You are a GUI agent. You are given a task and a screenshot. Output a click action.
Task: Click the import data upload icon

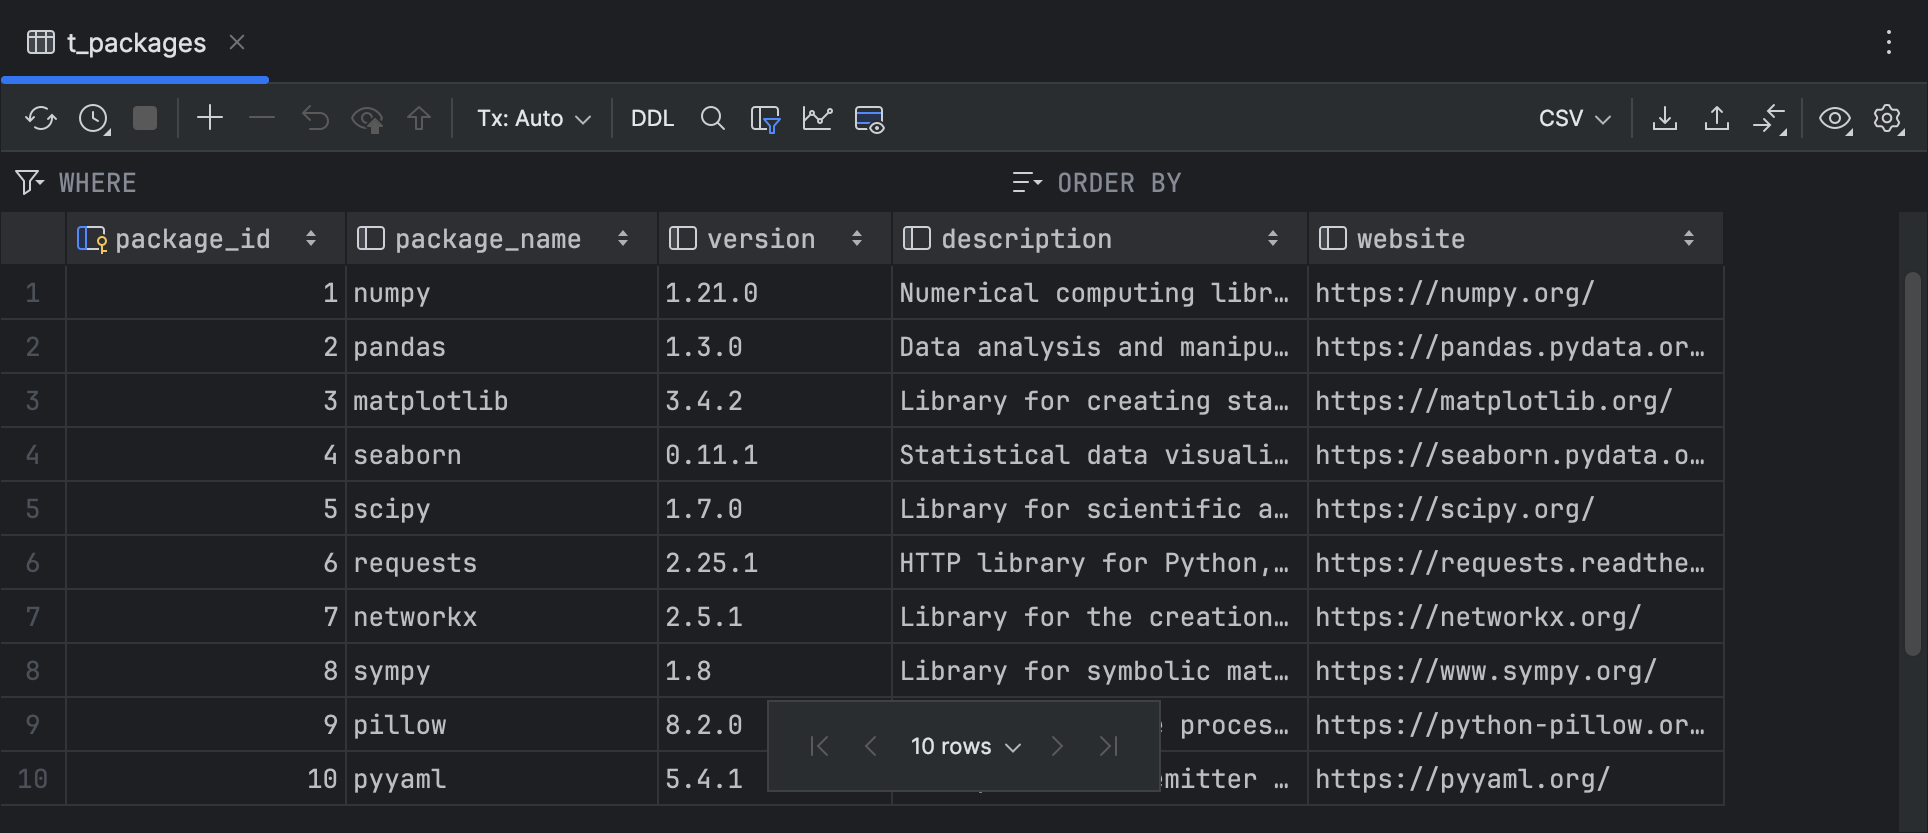pos(1716,119)
